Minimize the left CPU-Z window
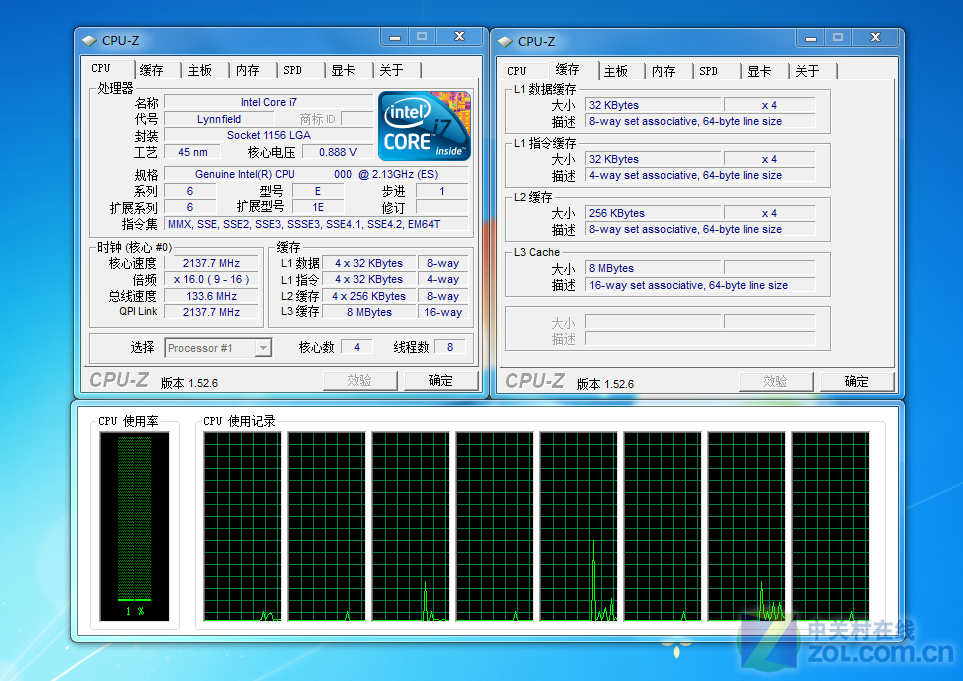963x681 pixels. click(395, 37)
